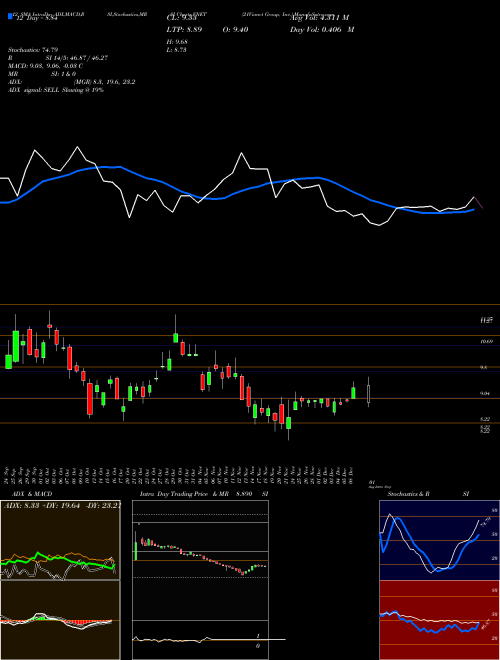
Task: Click the 9.8 price axis label
Action: 484,367
